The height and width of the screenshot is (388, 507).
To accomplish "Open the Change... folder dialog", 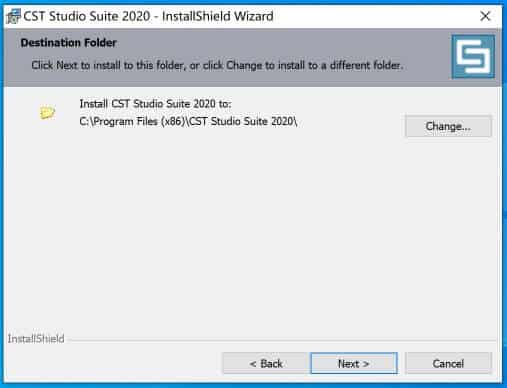I will 448,126.
